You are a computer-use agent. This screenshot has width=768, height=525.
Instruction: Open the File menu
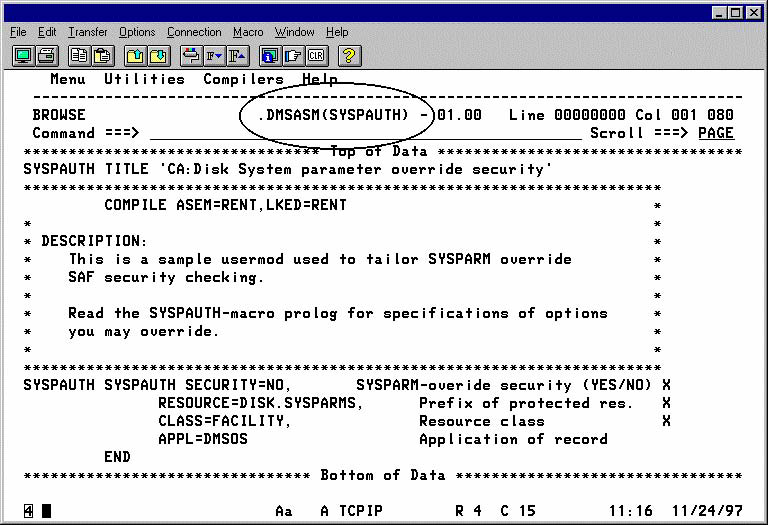tap(18, 32)
